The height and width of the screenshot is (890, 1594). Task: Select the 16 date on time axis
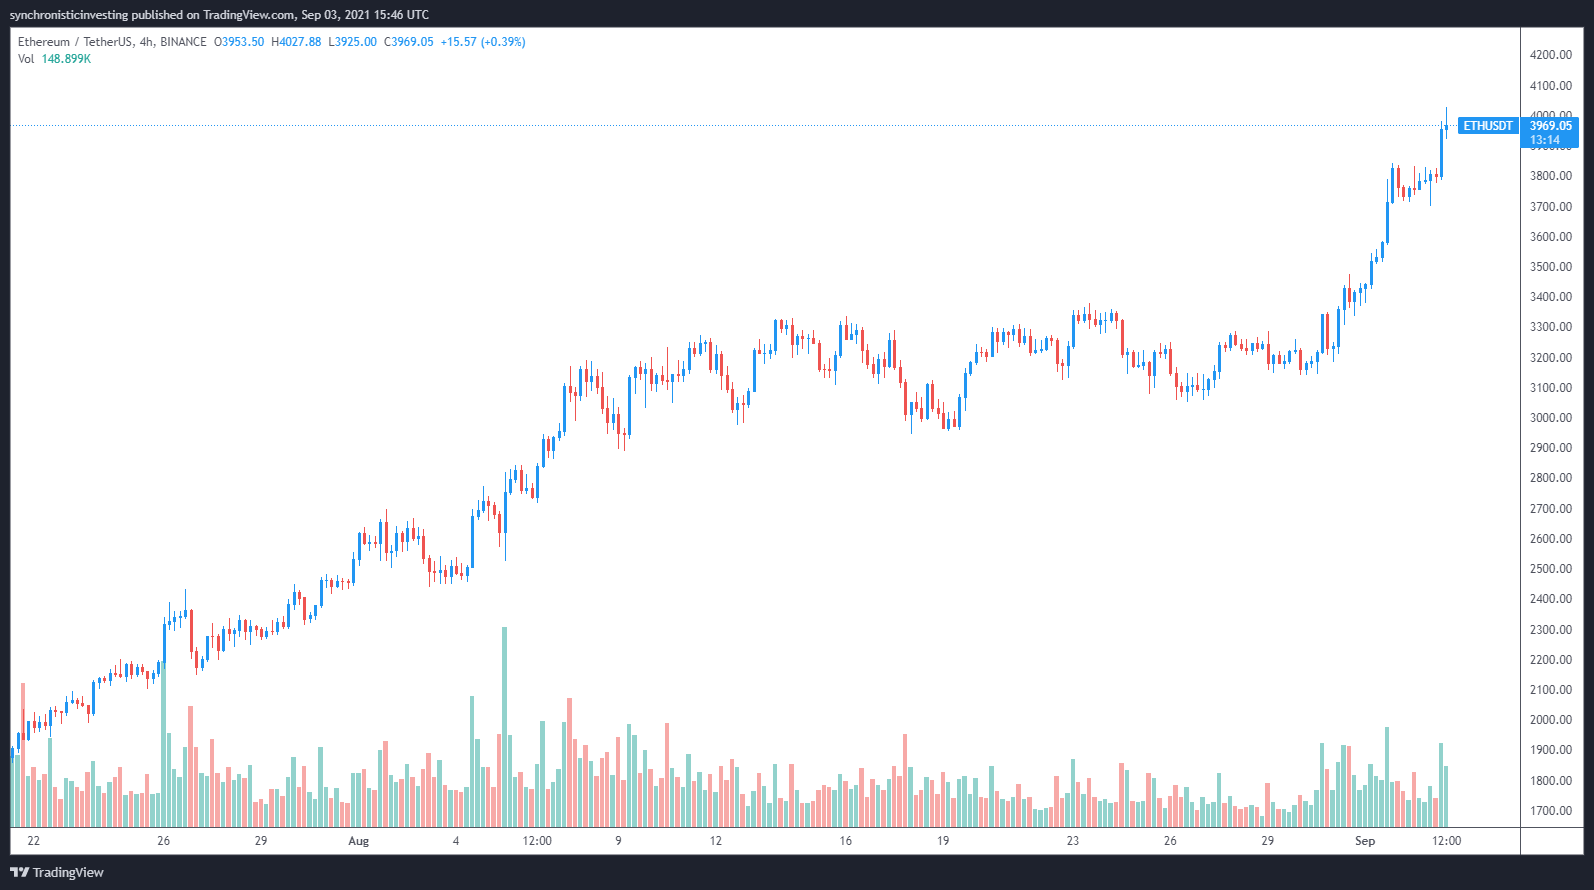[845, 841]
